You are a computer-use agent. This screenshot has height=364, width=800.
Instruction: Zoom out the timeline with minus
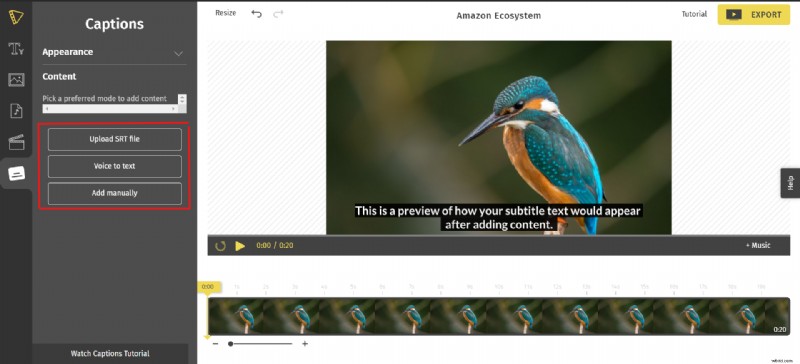(215, 344)
